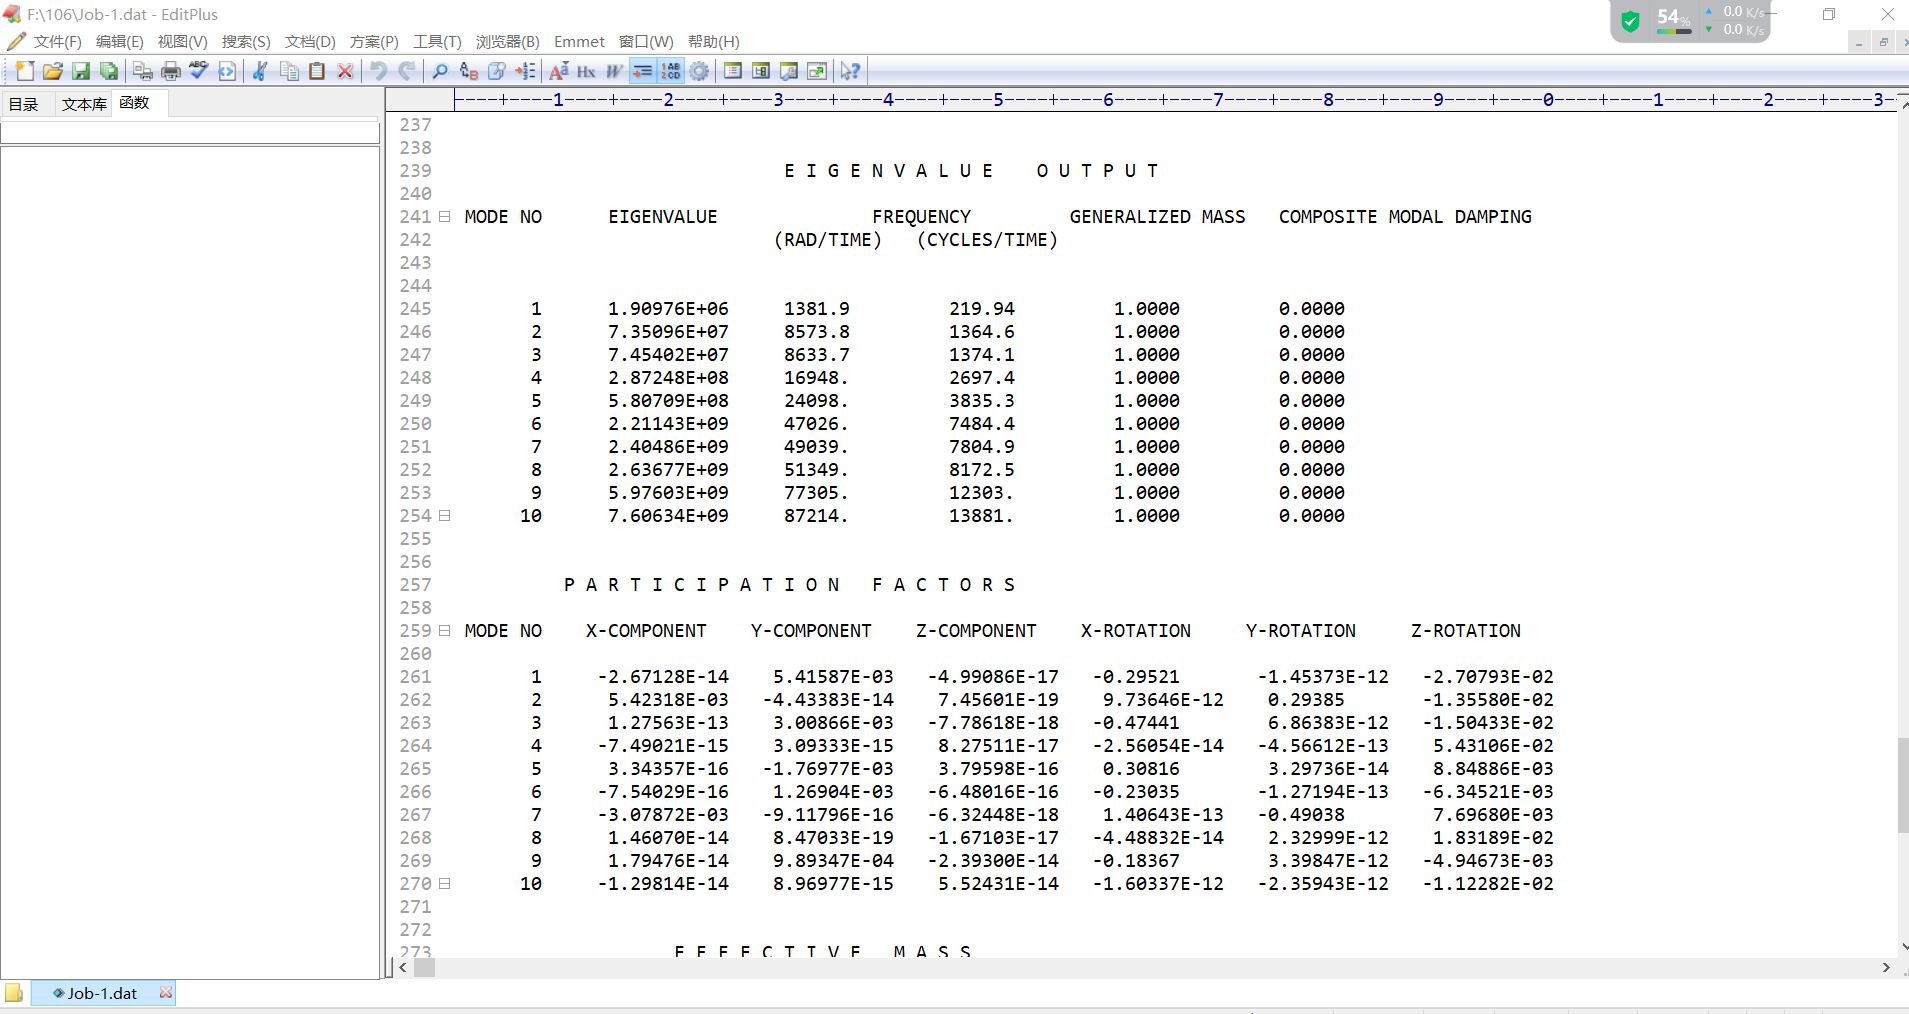
Task: Open the 窗口(W) menu
Action: [646, 42]
